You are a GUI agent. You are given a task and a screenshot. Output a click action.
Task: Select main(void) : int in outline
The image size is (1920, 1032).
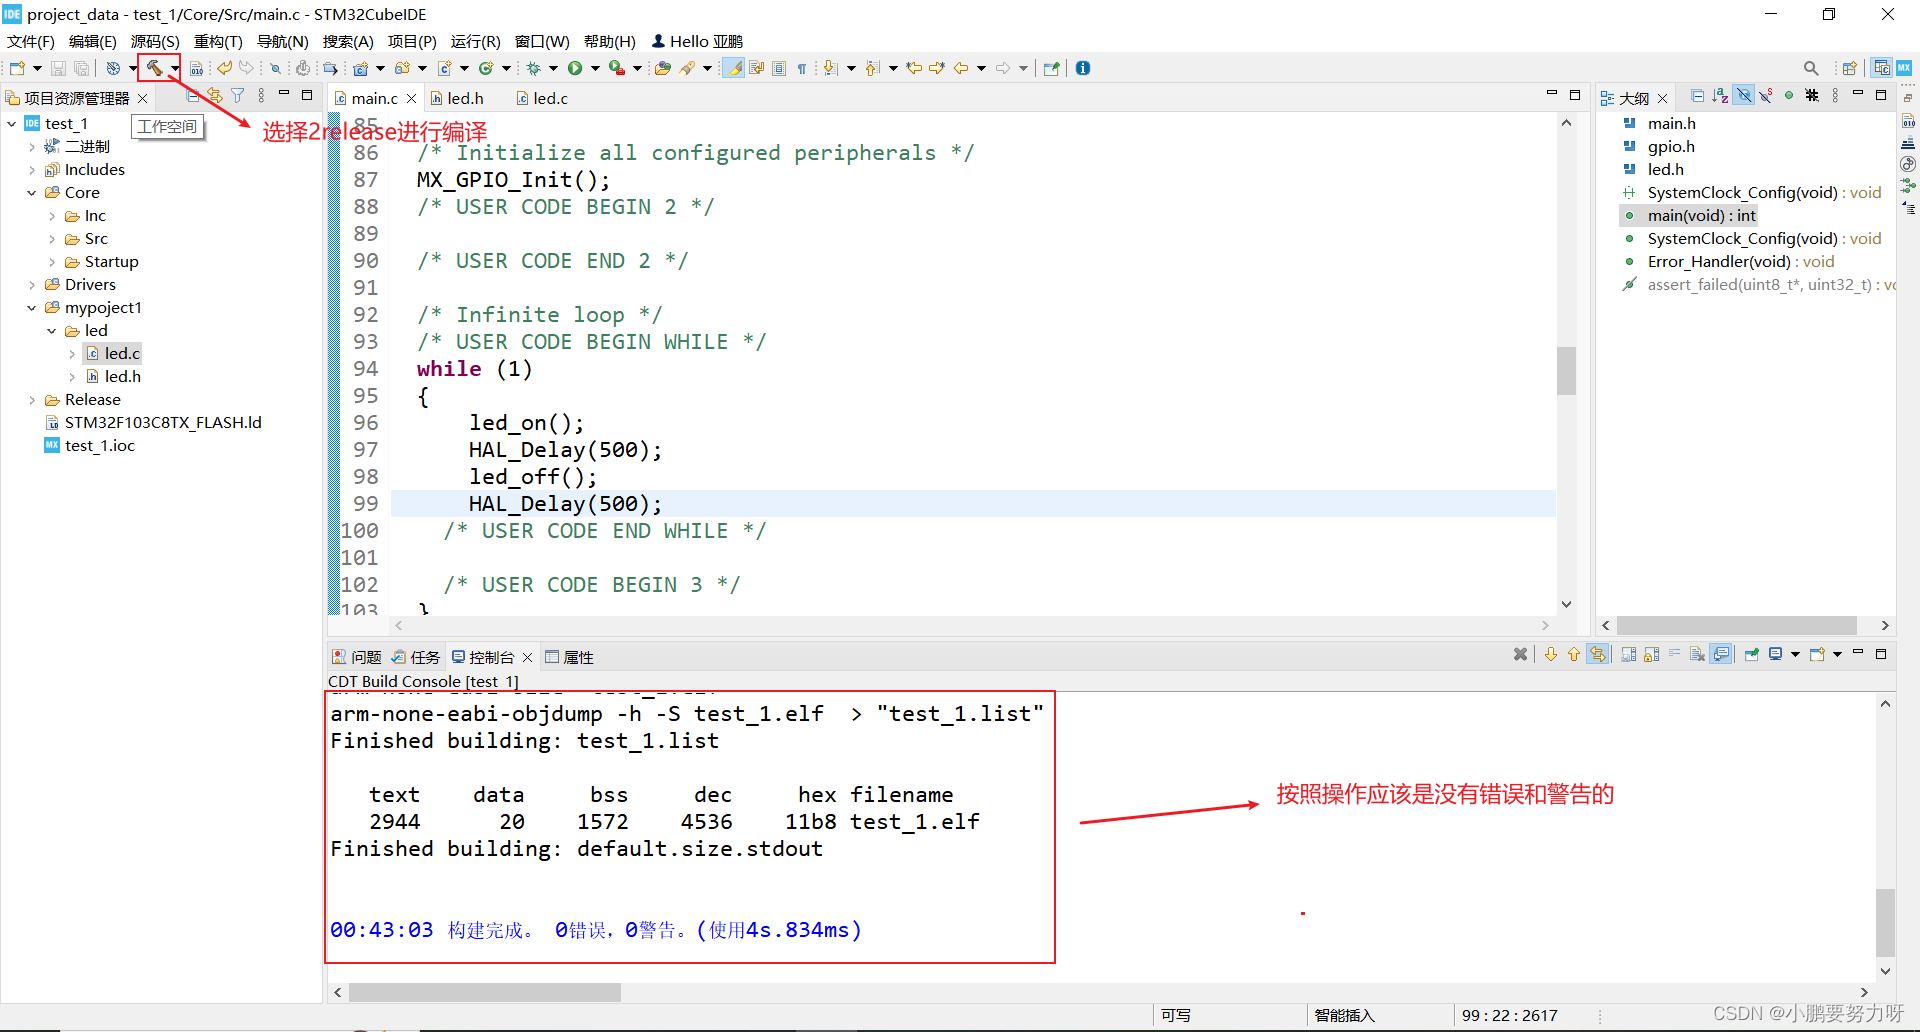click(x=1690, y=216)
